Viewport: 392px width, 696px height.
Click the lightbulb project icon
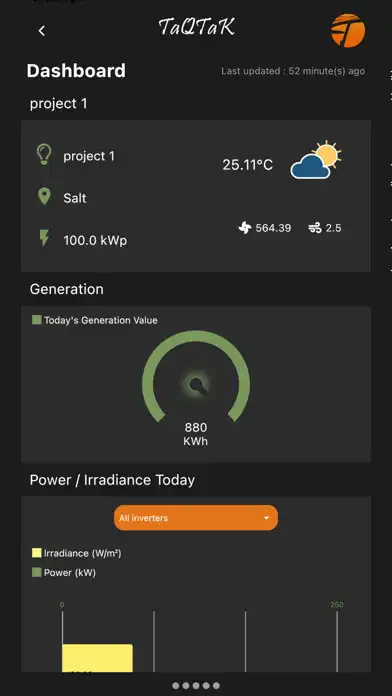point(44,154)
